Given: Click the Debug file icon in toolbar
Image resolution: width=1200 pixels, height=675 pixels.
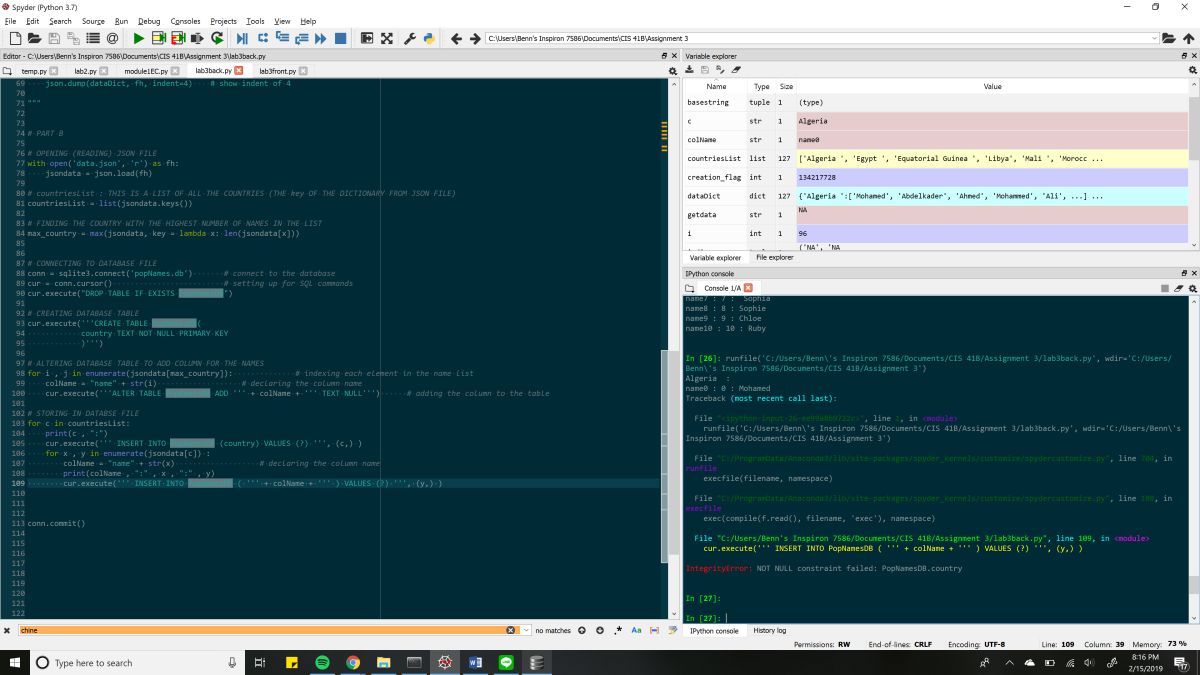Looking at the screenshot, I should [x=242, y=38].
